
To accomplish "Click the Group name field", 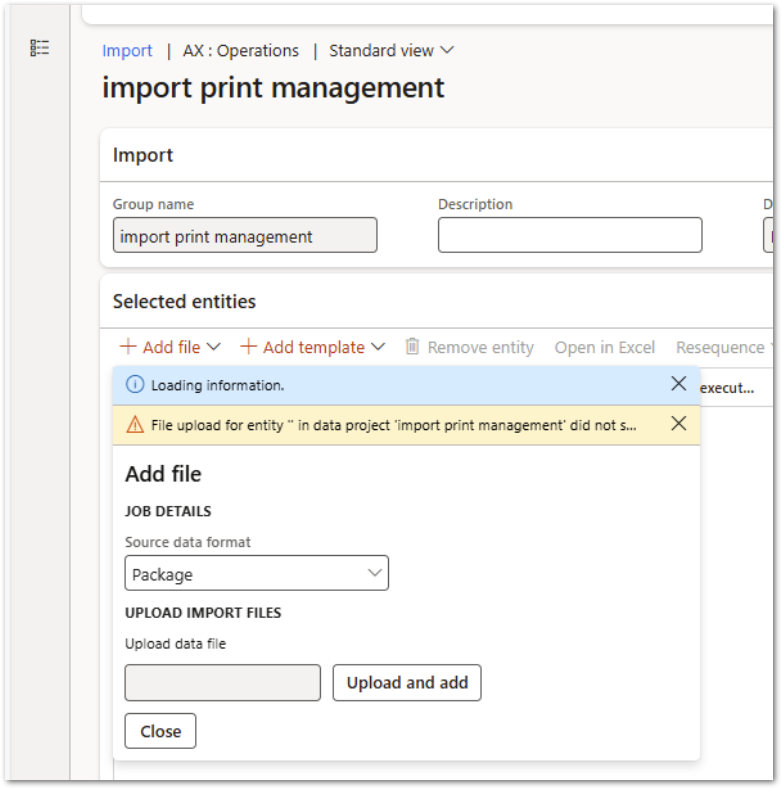I will pyautogui.click(x=244, y=236).
